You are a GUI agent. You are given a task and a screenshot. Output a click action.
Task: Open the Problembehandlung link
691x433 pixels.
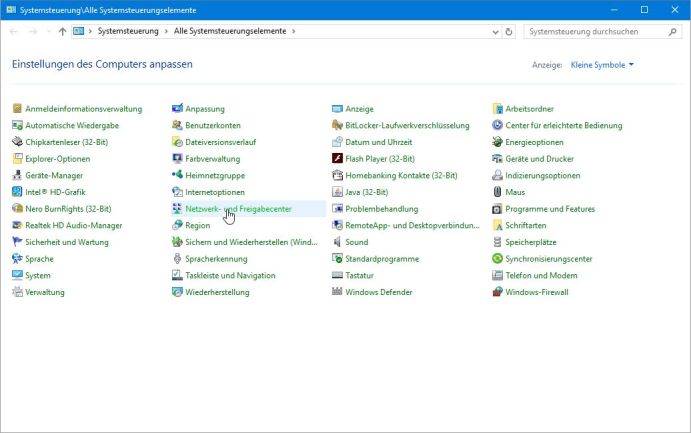(x=382, y=209)
